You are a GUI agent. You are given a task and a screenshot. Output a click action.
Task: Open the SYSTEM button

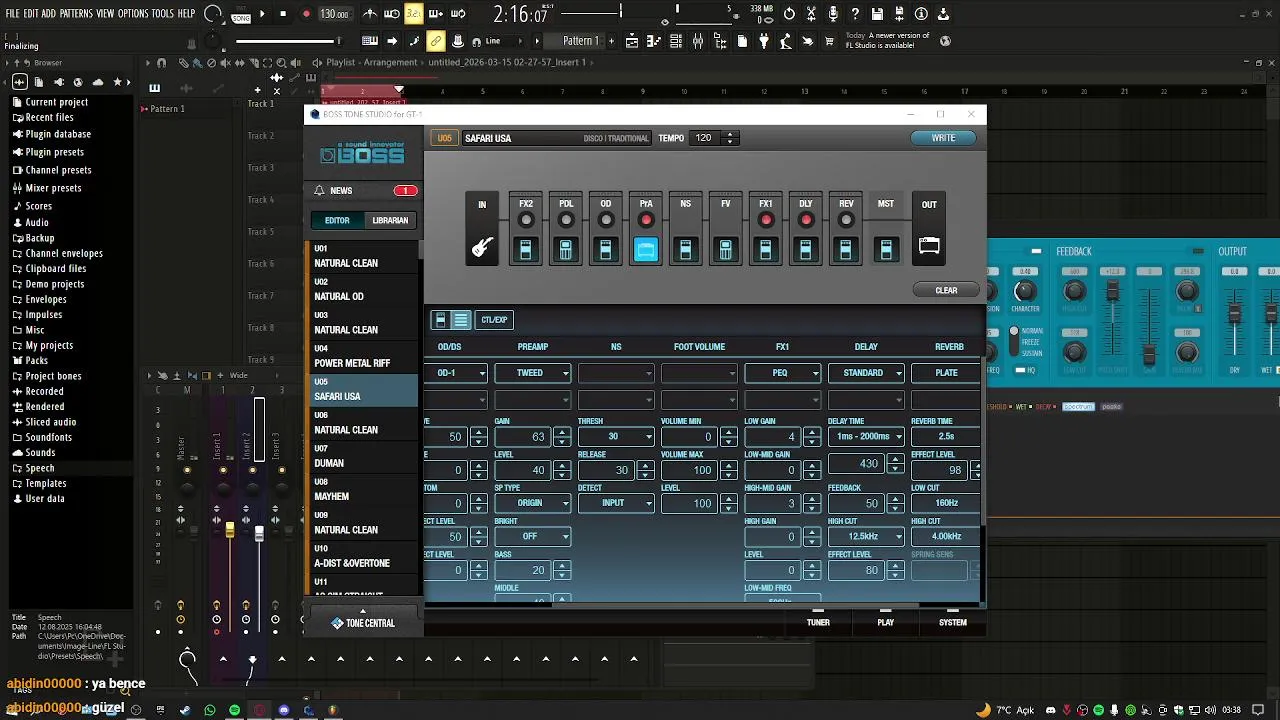[x=952, y=622]
